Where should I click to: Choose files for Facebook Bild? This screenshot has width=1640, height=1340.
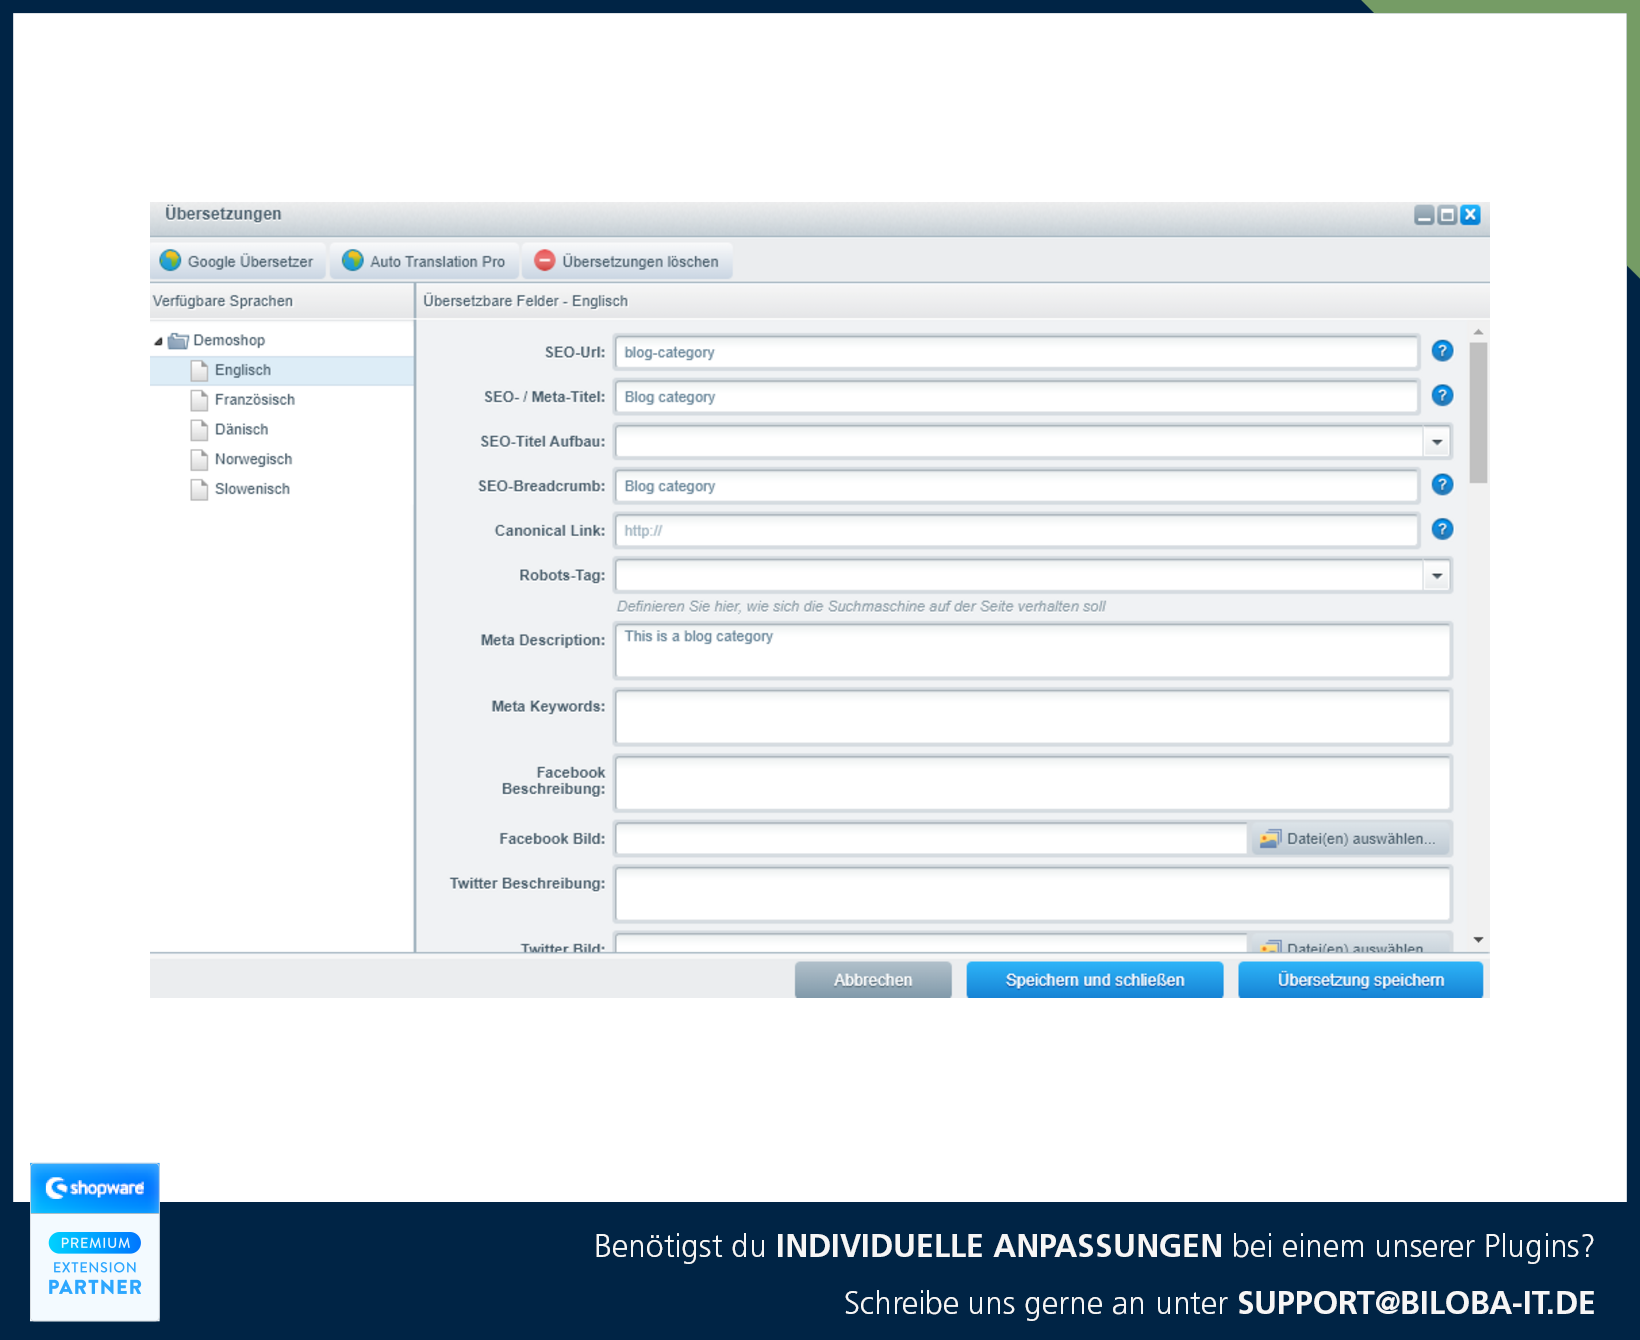coord(1350,839)
